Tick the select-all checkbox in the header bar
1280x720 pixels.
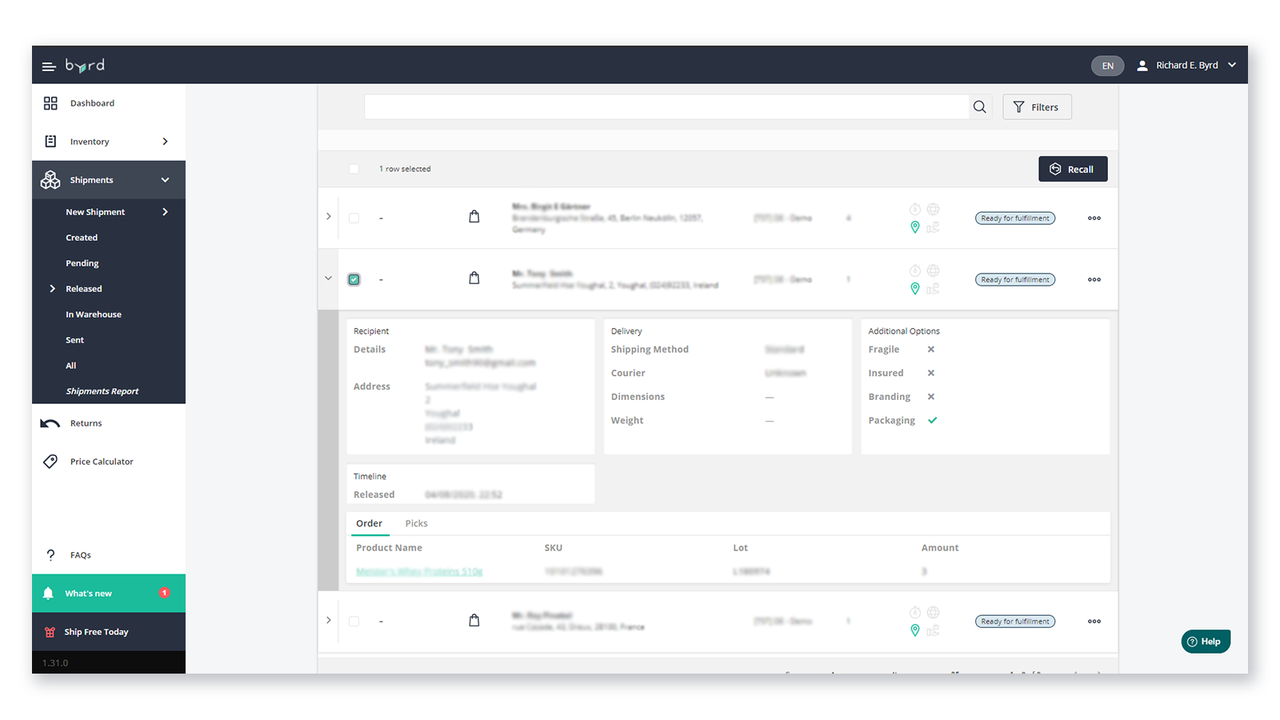[x=353, y=168]
